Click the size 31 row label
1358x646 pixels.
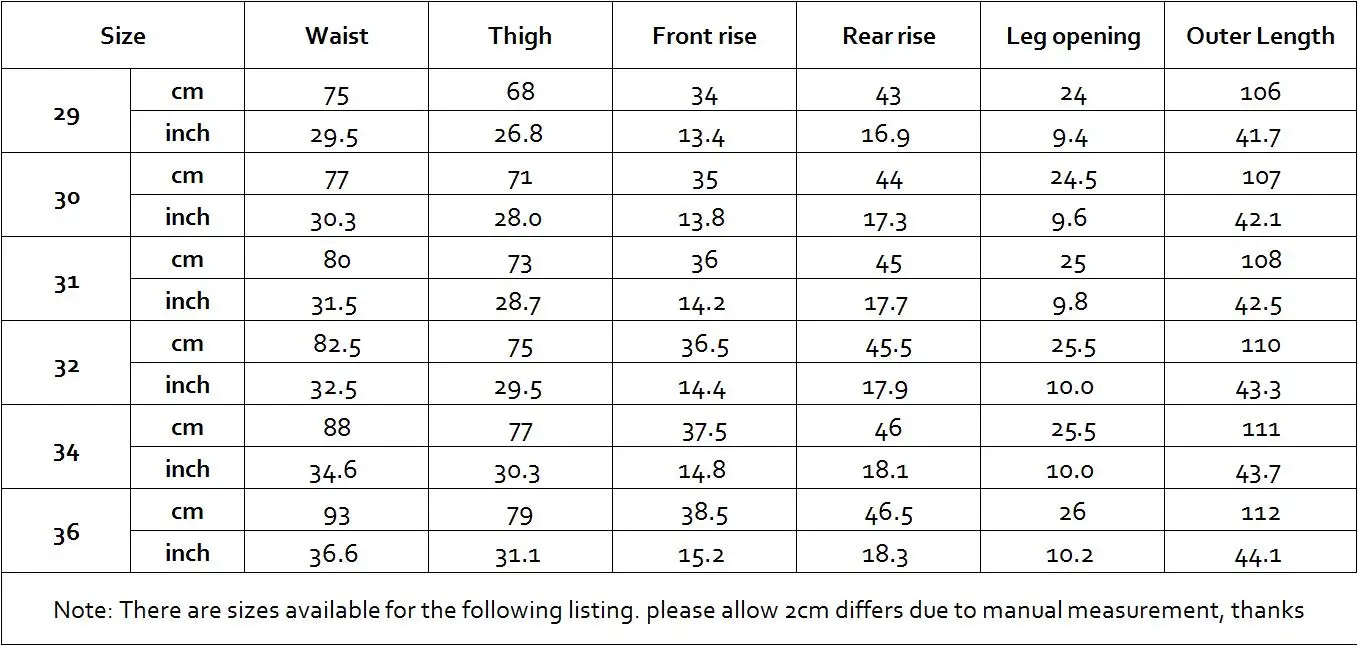(x=66, y=281)
